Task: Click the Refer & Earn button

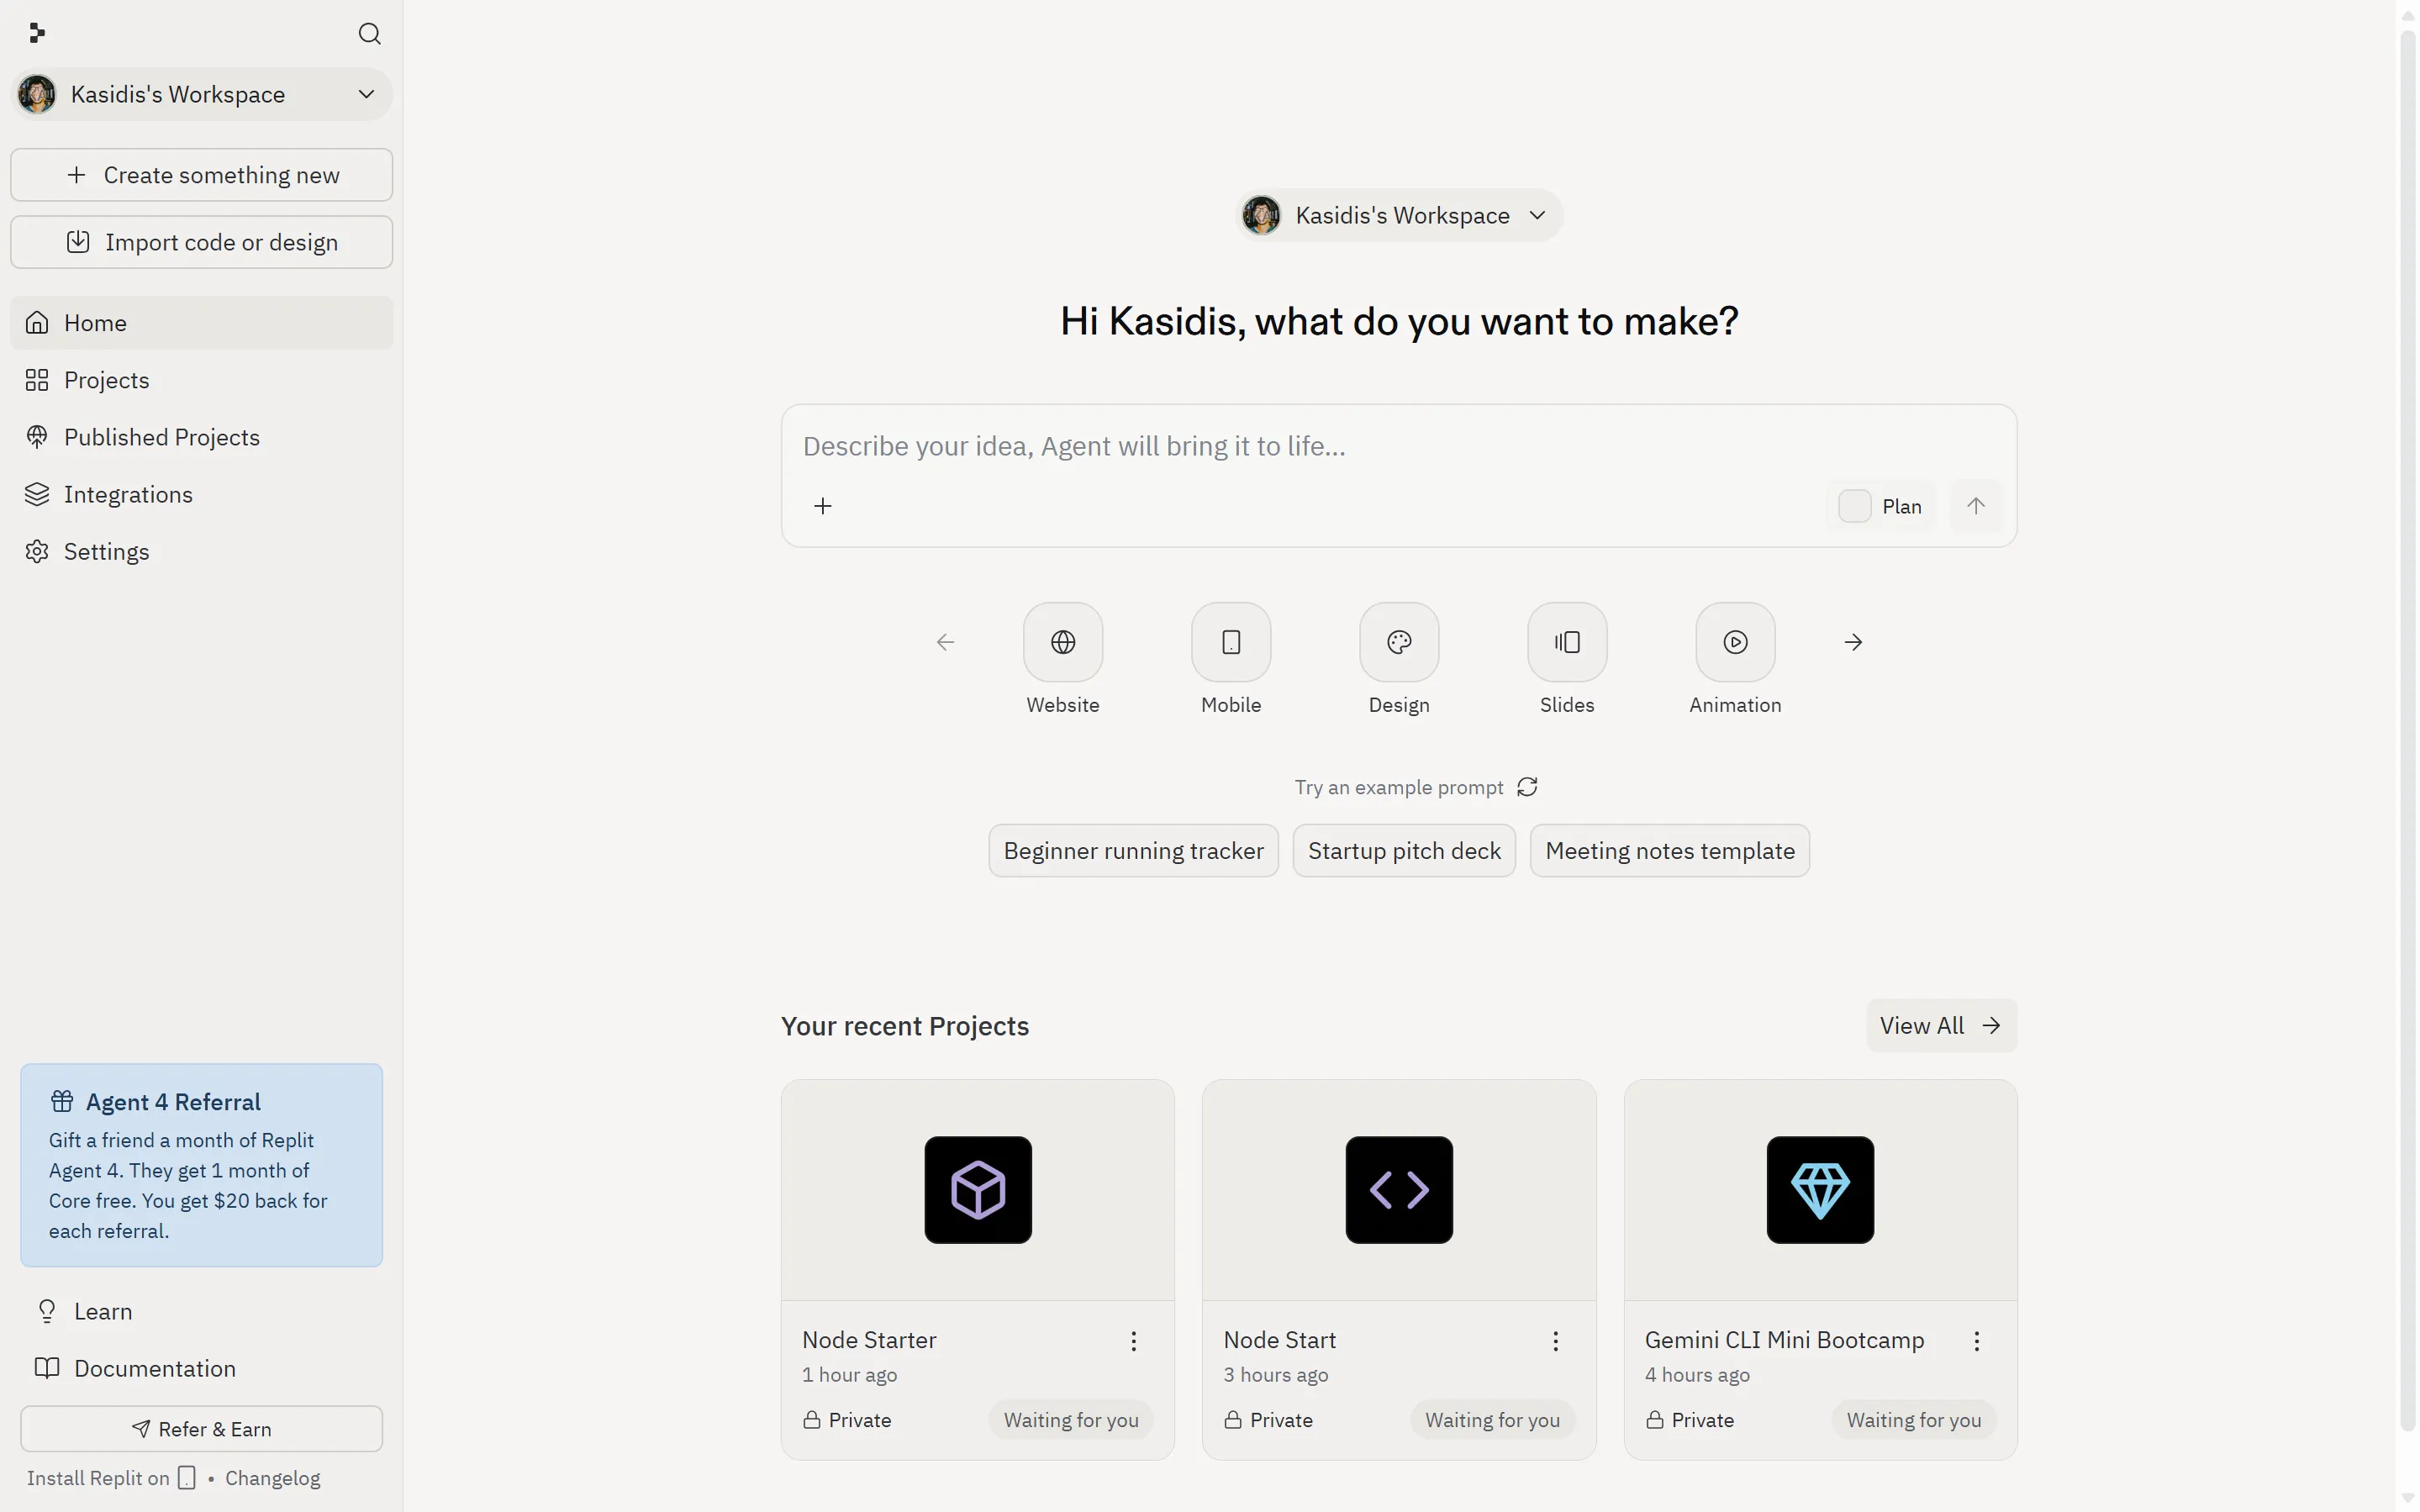Action: (201, 1429)
